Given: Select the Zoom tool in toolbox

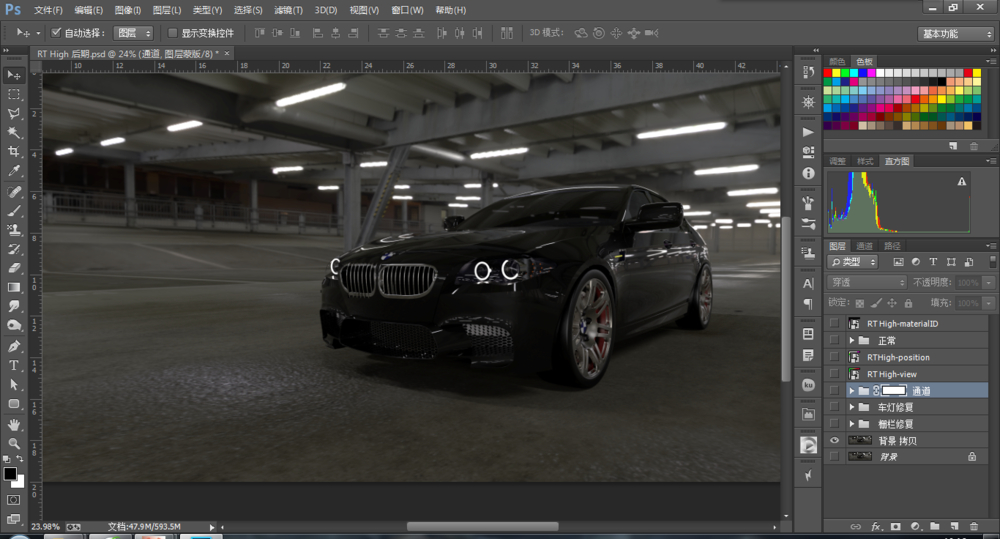Looking at the screenshot, I should (x=14, y=443).
